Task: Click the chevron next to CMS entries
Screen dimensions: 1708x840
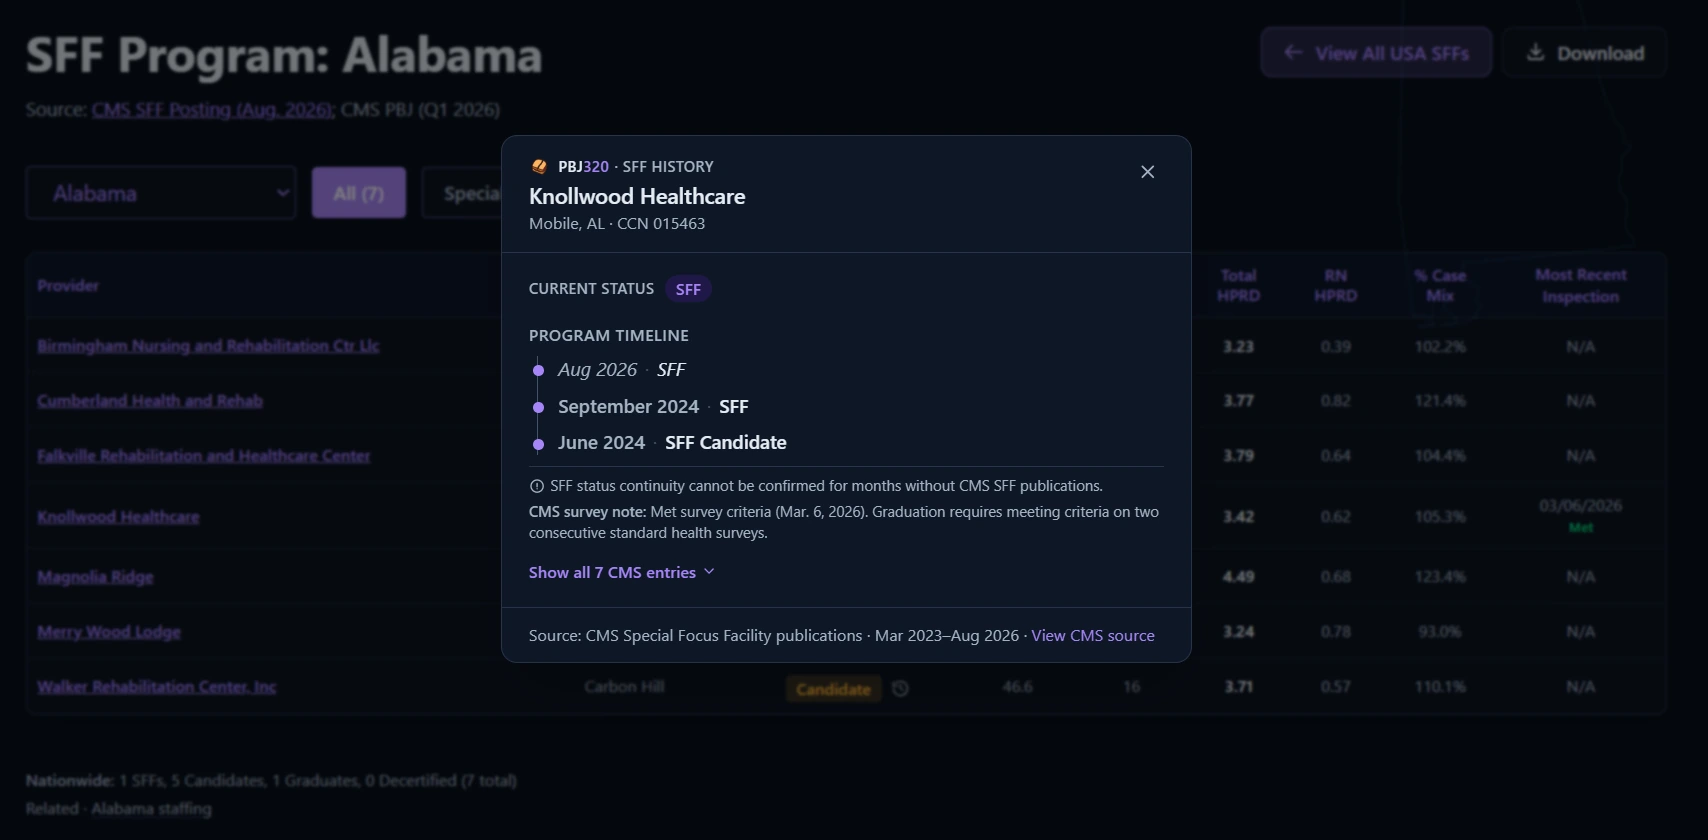Action: [709, 572]
